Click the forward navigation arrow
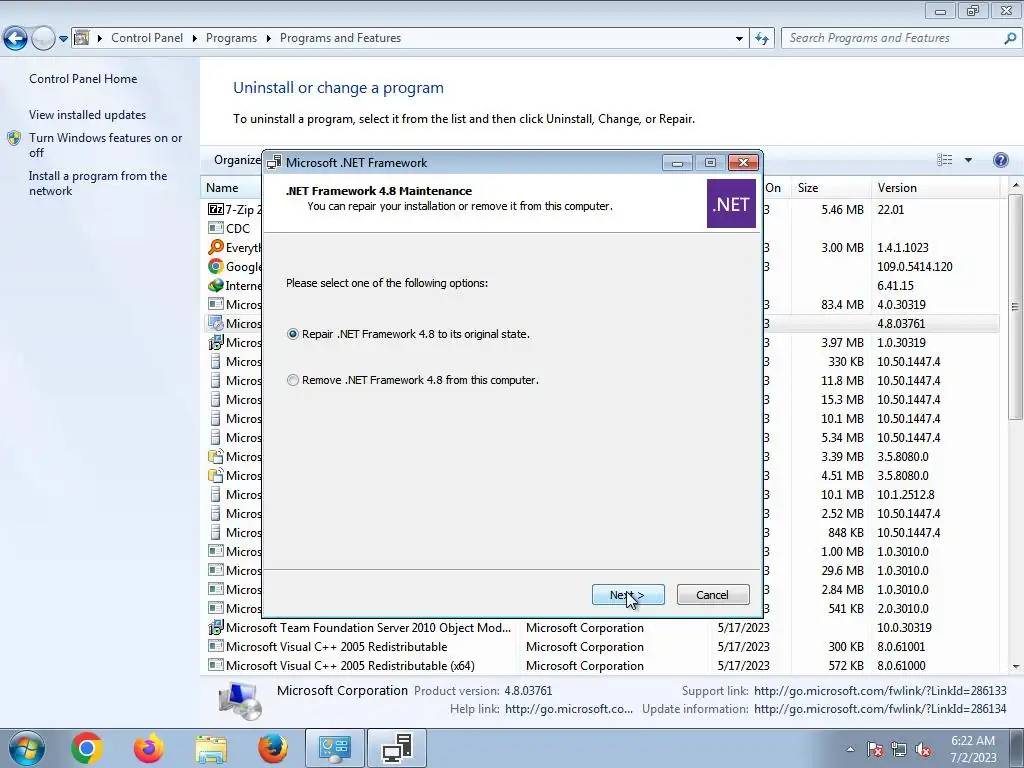Viewport: 1024px width, 768px height. coord(43,39)
